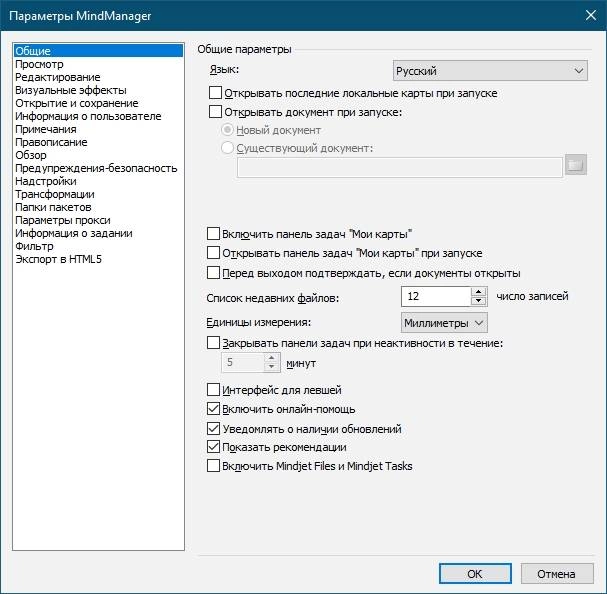Click the existing document path field
Image resolution: width=607 pixels, height=594 pixels.
click(x=400, y=167)
